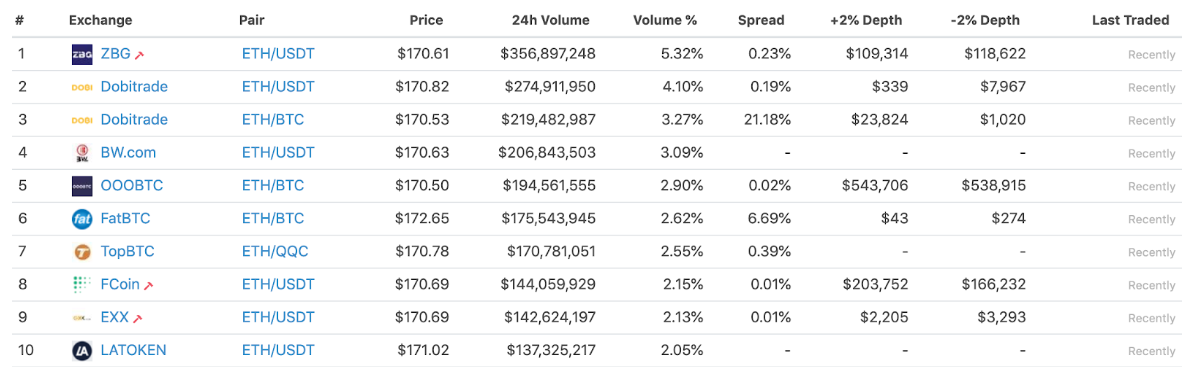This screenshot has height=377, width=1196.
Task: Open the ETH/USDT pair link for ZBG
Action: point(278,53)
